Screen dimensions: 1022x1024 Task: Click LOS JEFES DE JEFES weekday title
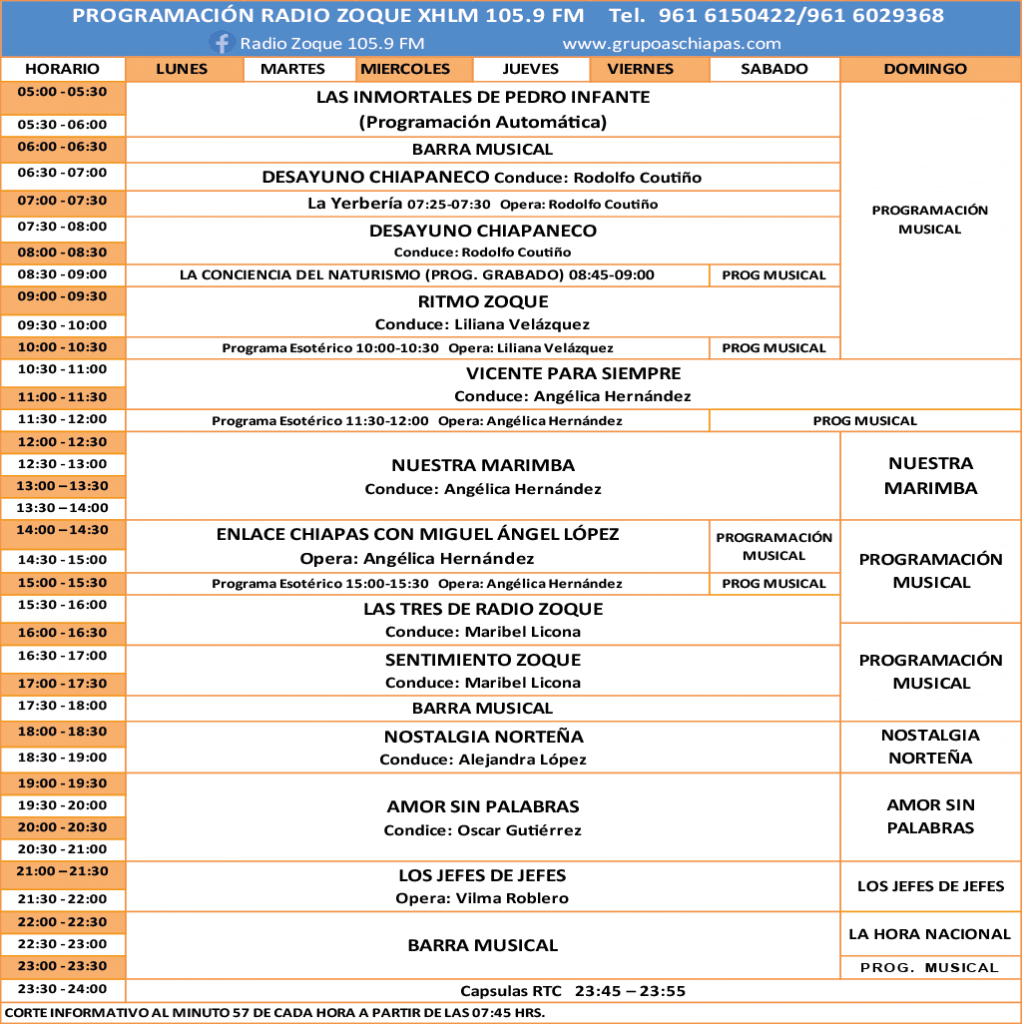pyautogui.click(x=483, y=876)
